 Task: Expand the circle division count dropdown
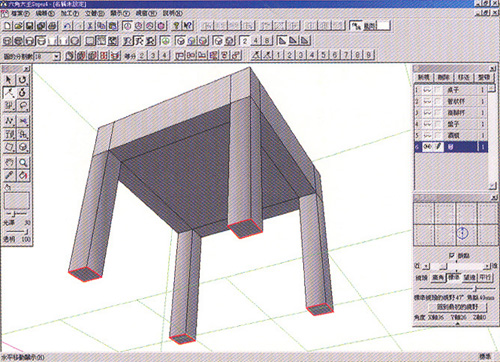tap(57, 56)
